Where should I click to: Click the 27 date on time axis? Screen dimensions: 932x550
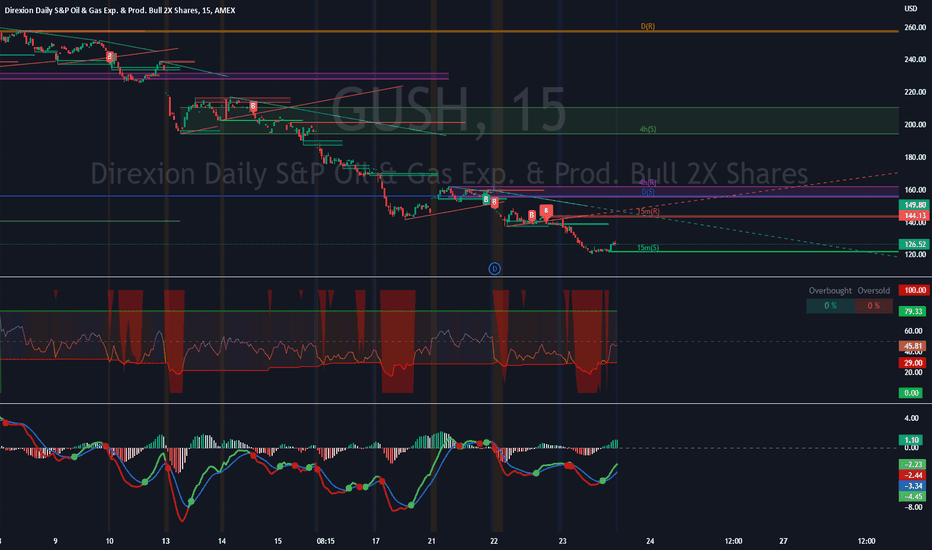[783, 541]
